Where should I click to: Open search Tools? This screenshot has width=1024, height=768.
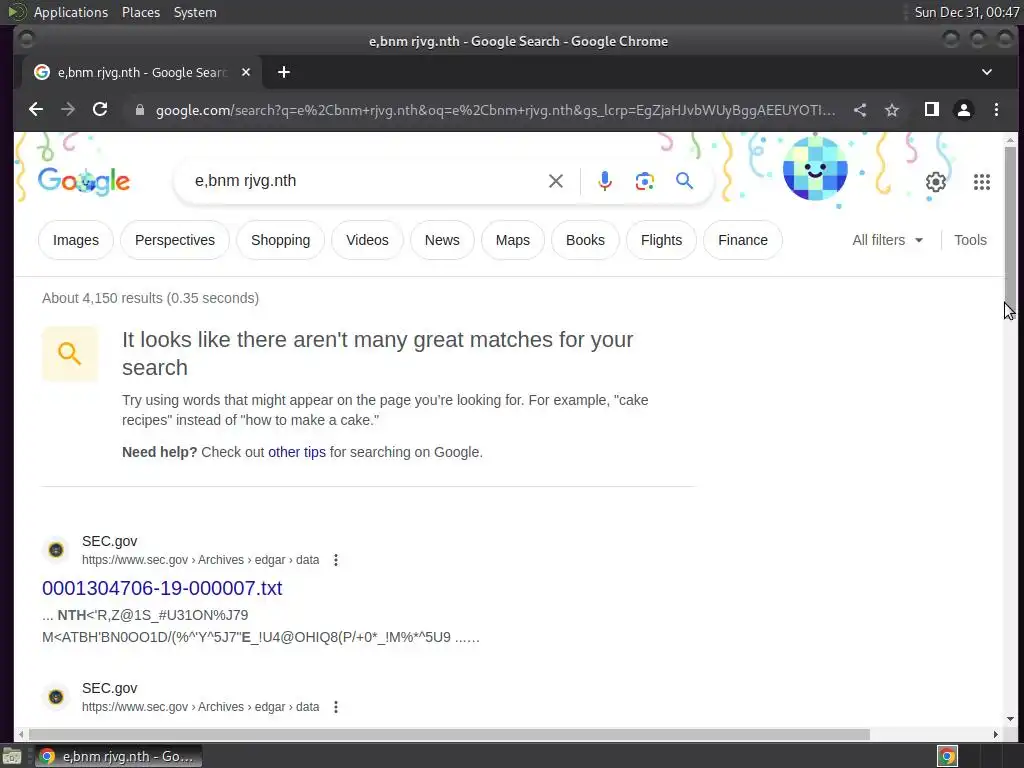pos(970,240)
